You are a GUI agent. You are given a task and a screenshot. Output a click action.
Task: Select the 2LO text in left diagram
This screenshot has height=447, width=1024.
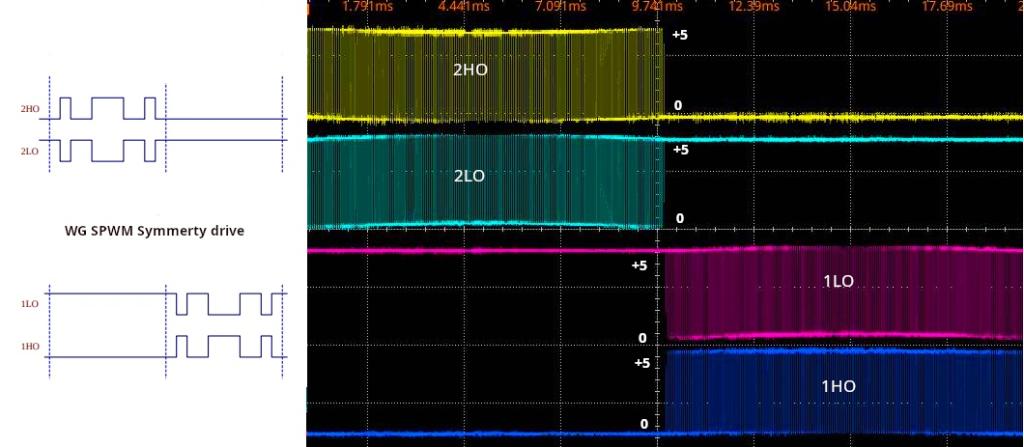pos(29,151)
